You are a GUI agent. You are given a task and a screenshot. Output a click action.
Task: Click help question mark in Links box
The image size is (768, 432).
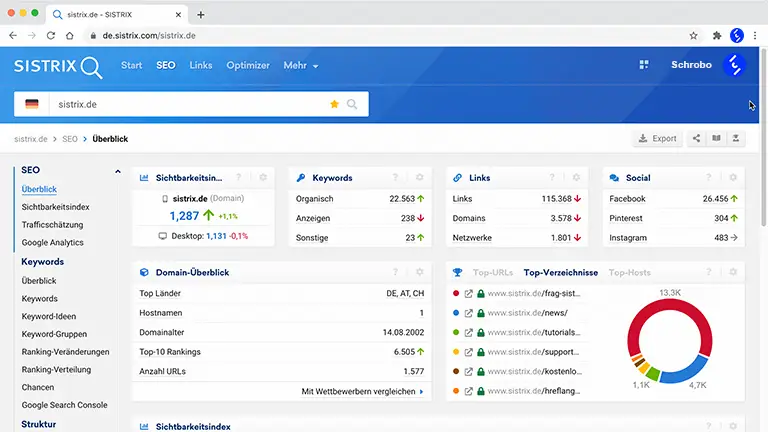pos(552,177)
